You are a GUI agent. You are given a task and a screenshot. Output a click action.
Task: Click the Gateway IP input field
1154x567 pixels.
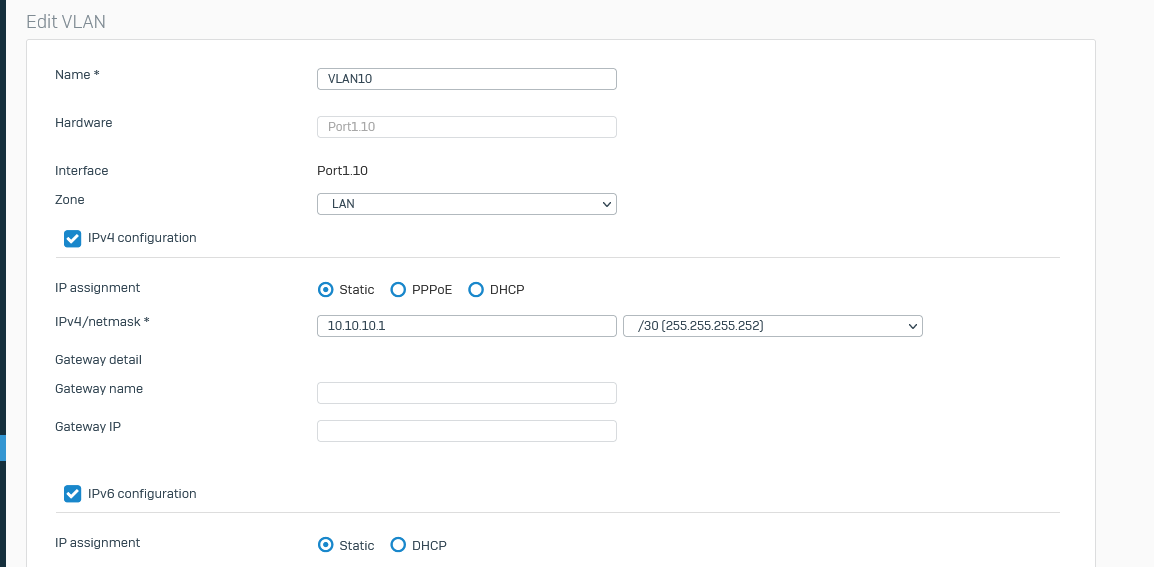(467, 431)
